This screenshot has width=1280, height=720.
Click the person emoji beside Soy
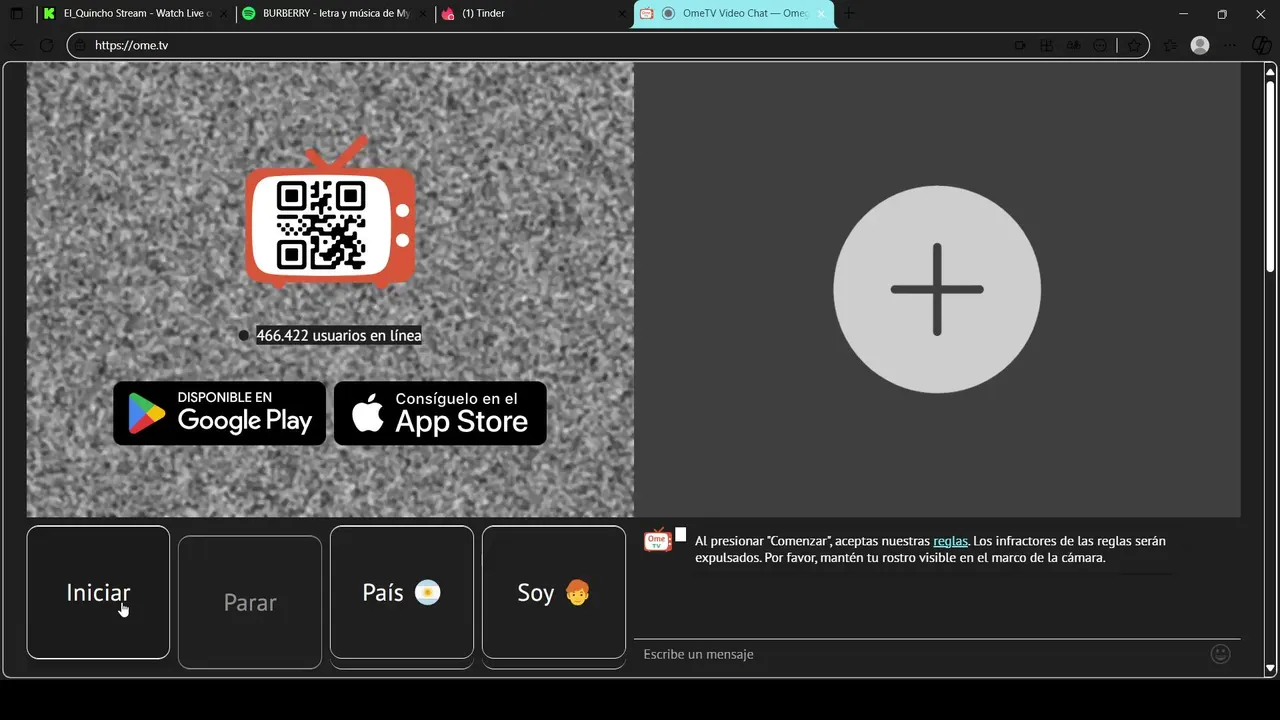coord(577,592)
